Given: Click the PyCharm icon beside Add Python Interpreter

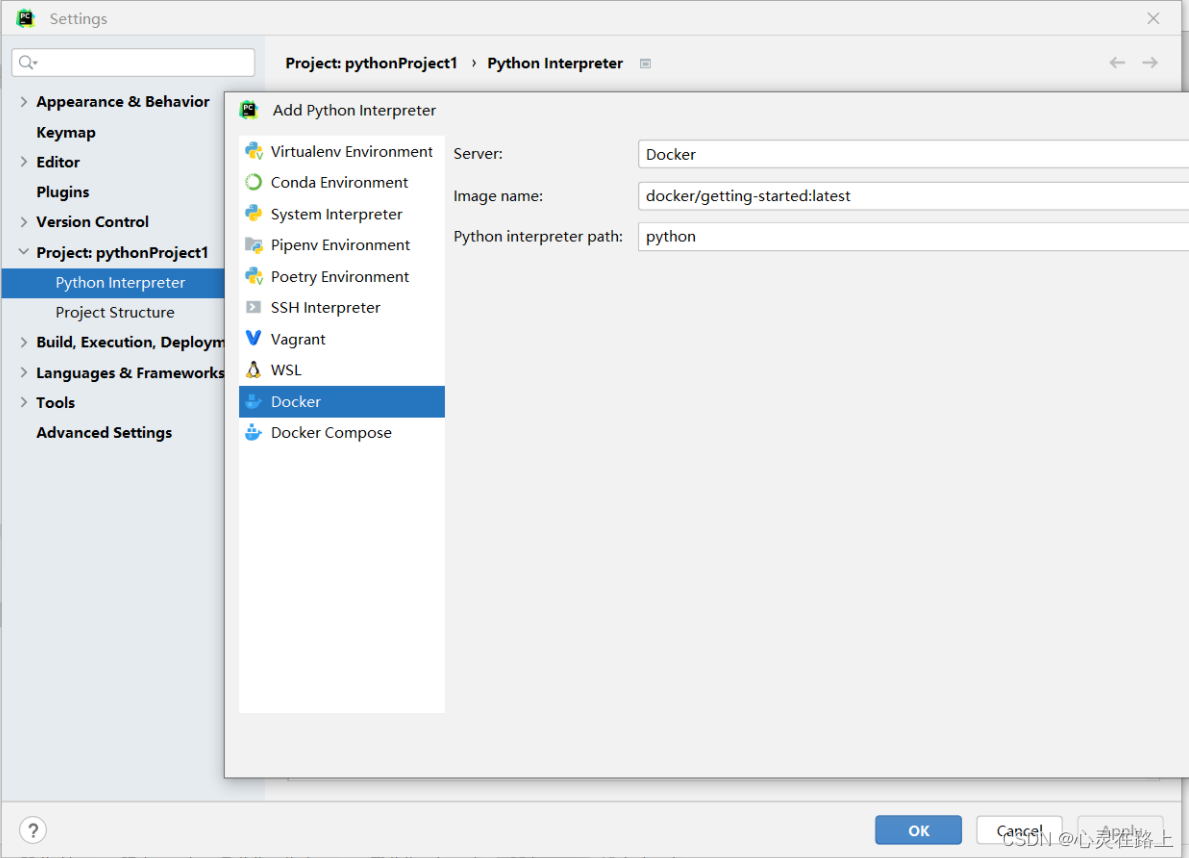Looking at the screenshot, I should tap(249, 110).
